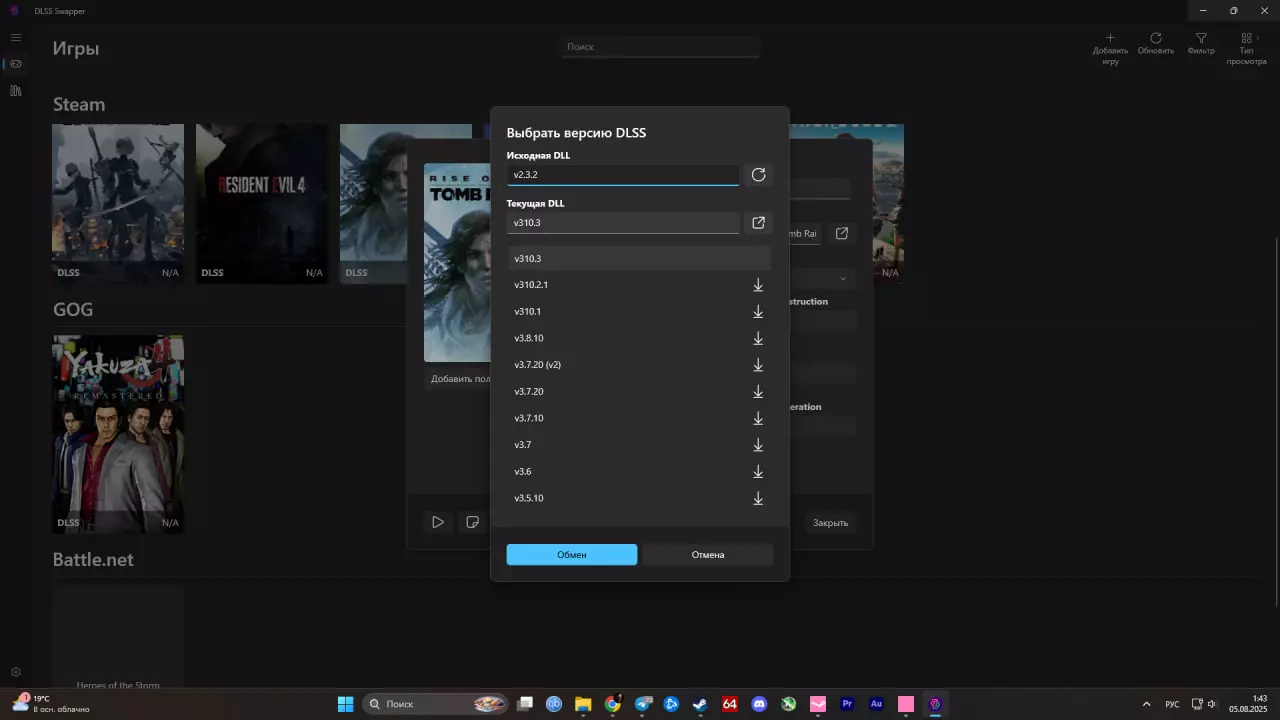Screen dimensions: 1280x720
Task: Click the Исходная DLL field showing v2.3.2
Action: pos(622,175)
